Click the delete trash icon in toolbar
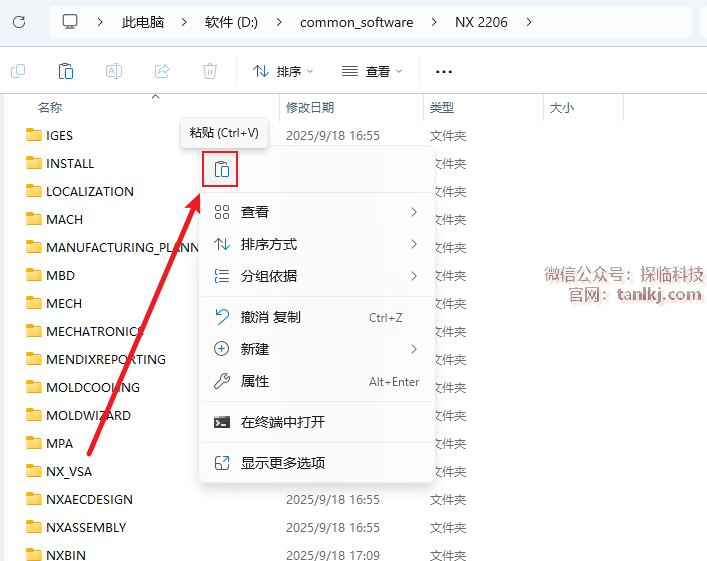This screenshot has width=707, height=561. [x=210, y=71]
